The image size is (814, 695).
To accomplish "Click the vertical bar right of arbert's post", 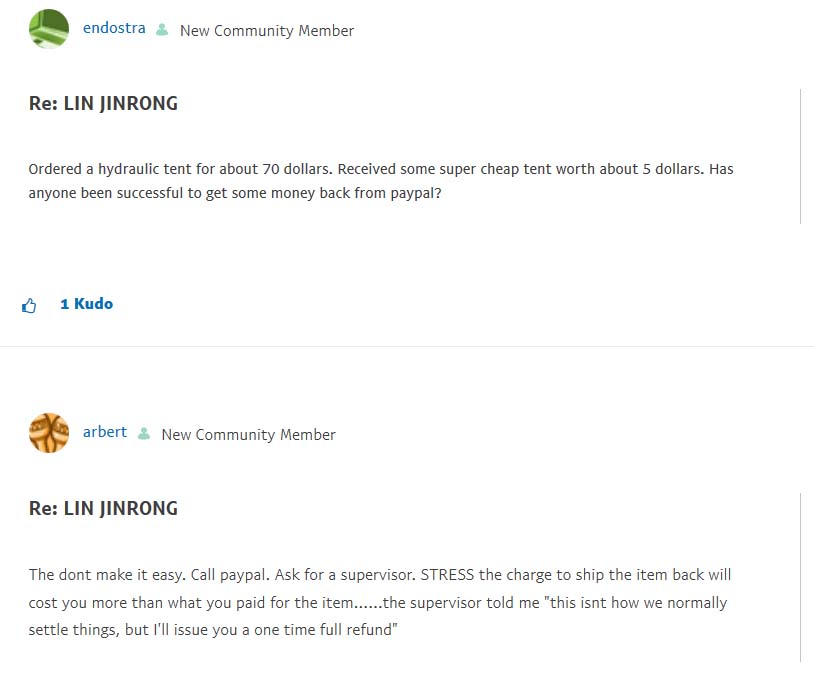I will (801, 576).
